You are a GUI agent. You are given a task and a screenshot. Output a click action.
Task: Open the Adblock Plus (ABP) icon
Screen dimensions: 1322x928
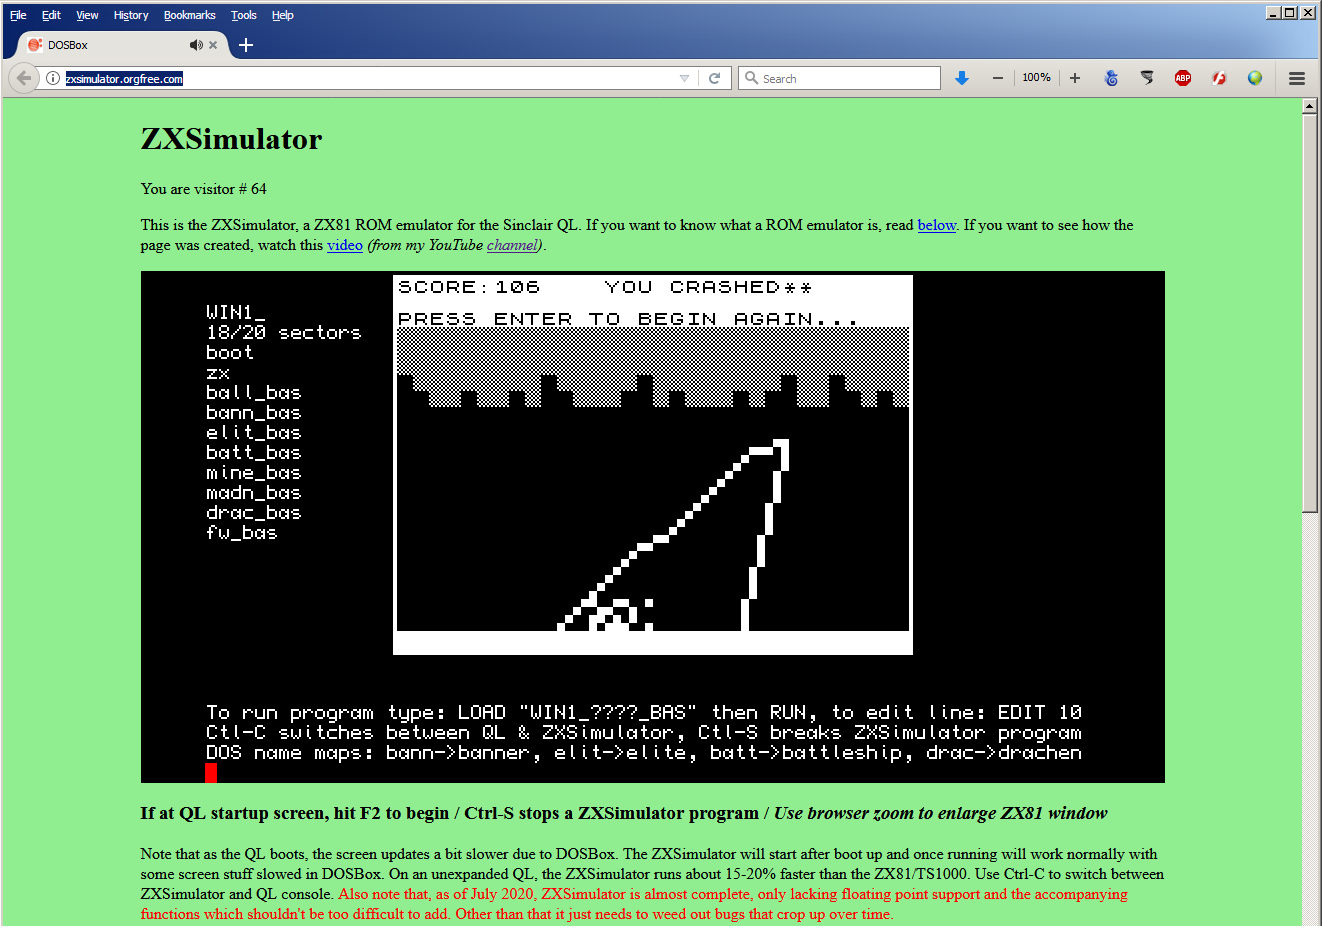1183,78
